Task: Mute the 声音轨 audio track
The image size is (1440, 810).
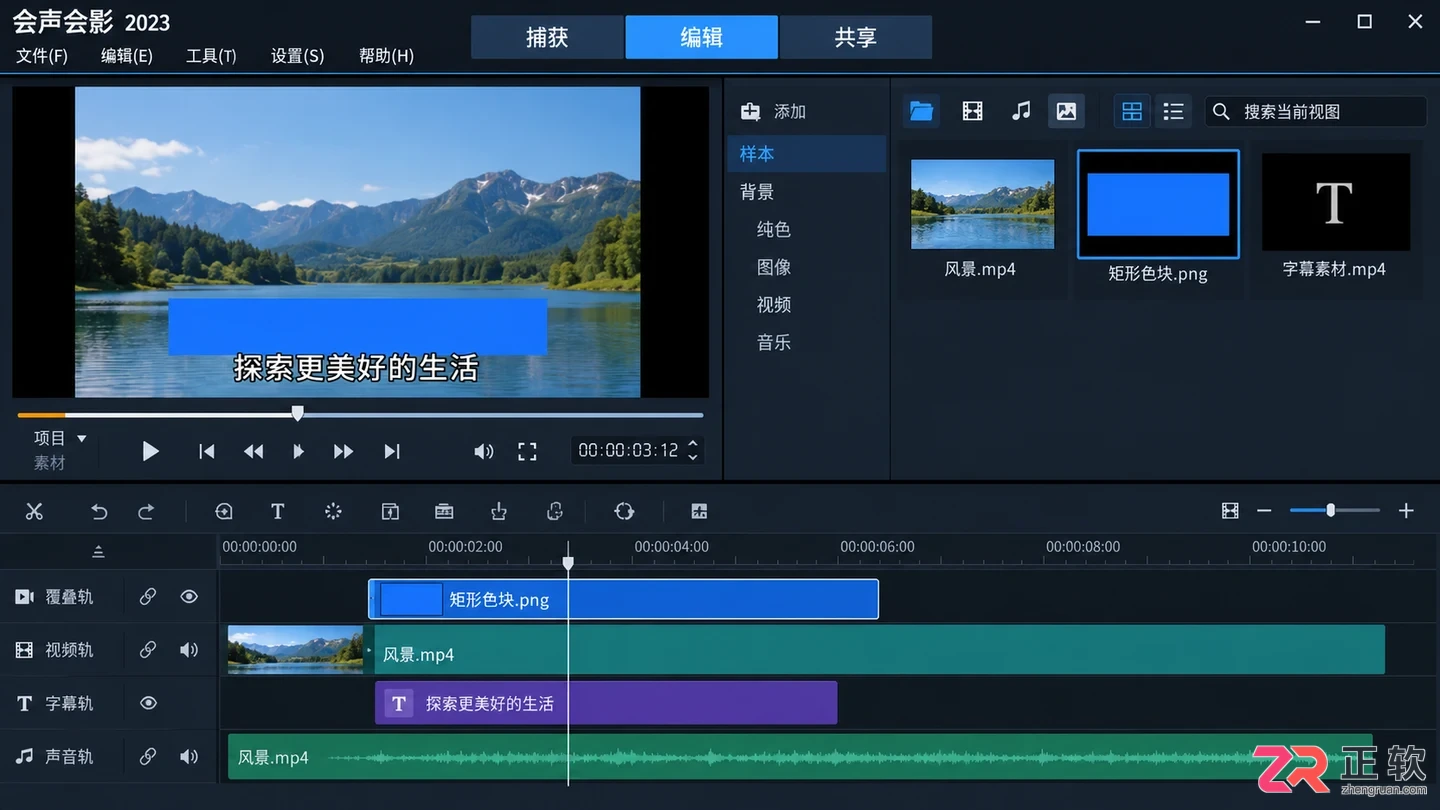Action: (x=189, y=757)
